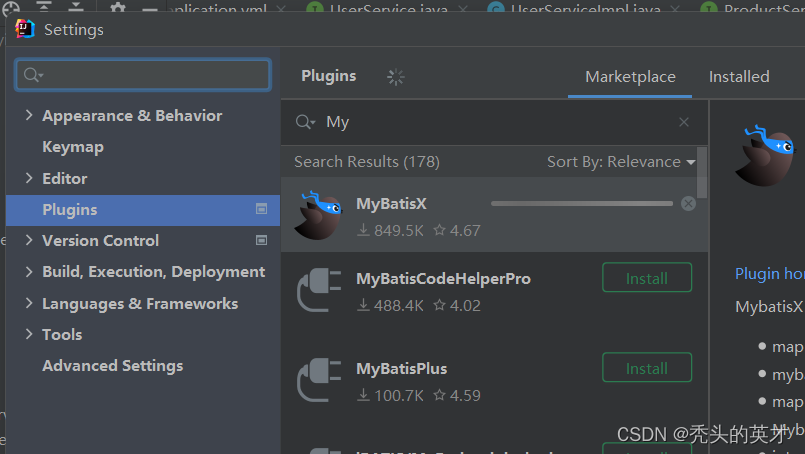Focus the plugin search field containing My

tap(494, 122)
